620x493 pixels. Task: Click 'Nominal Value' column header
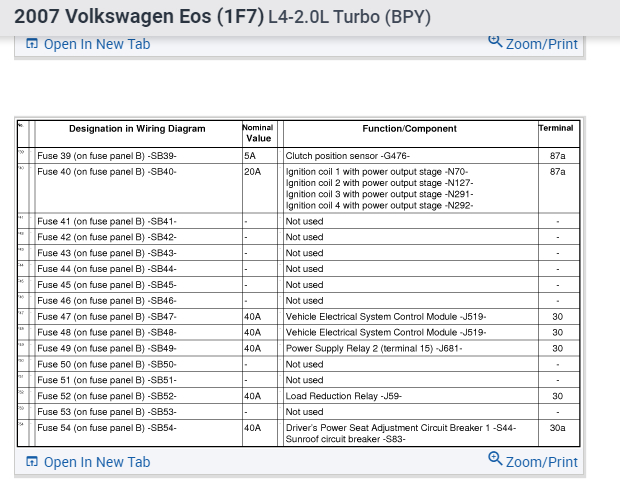tap(258, 133)
